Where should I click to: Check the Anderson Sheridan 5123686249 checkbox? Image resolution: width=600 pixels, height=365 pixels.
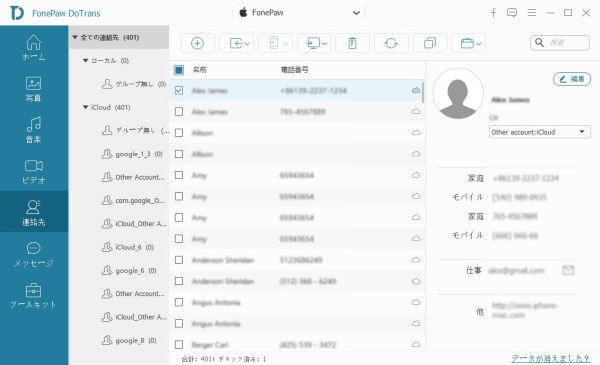point(179,260)
